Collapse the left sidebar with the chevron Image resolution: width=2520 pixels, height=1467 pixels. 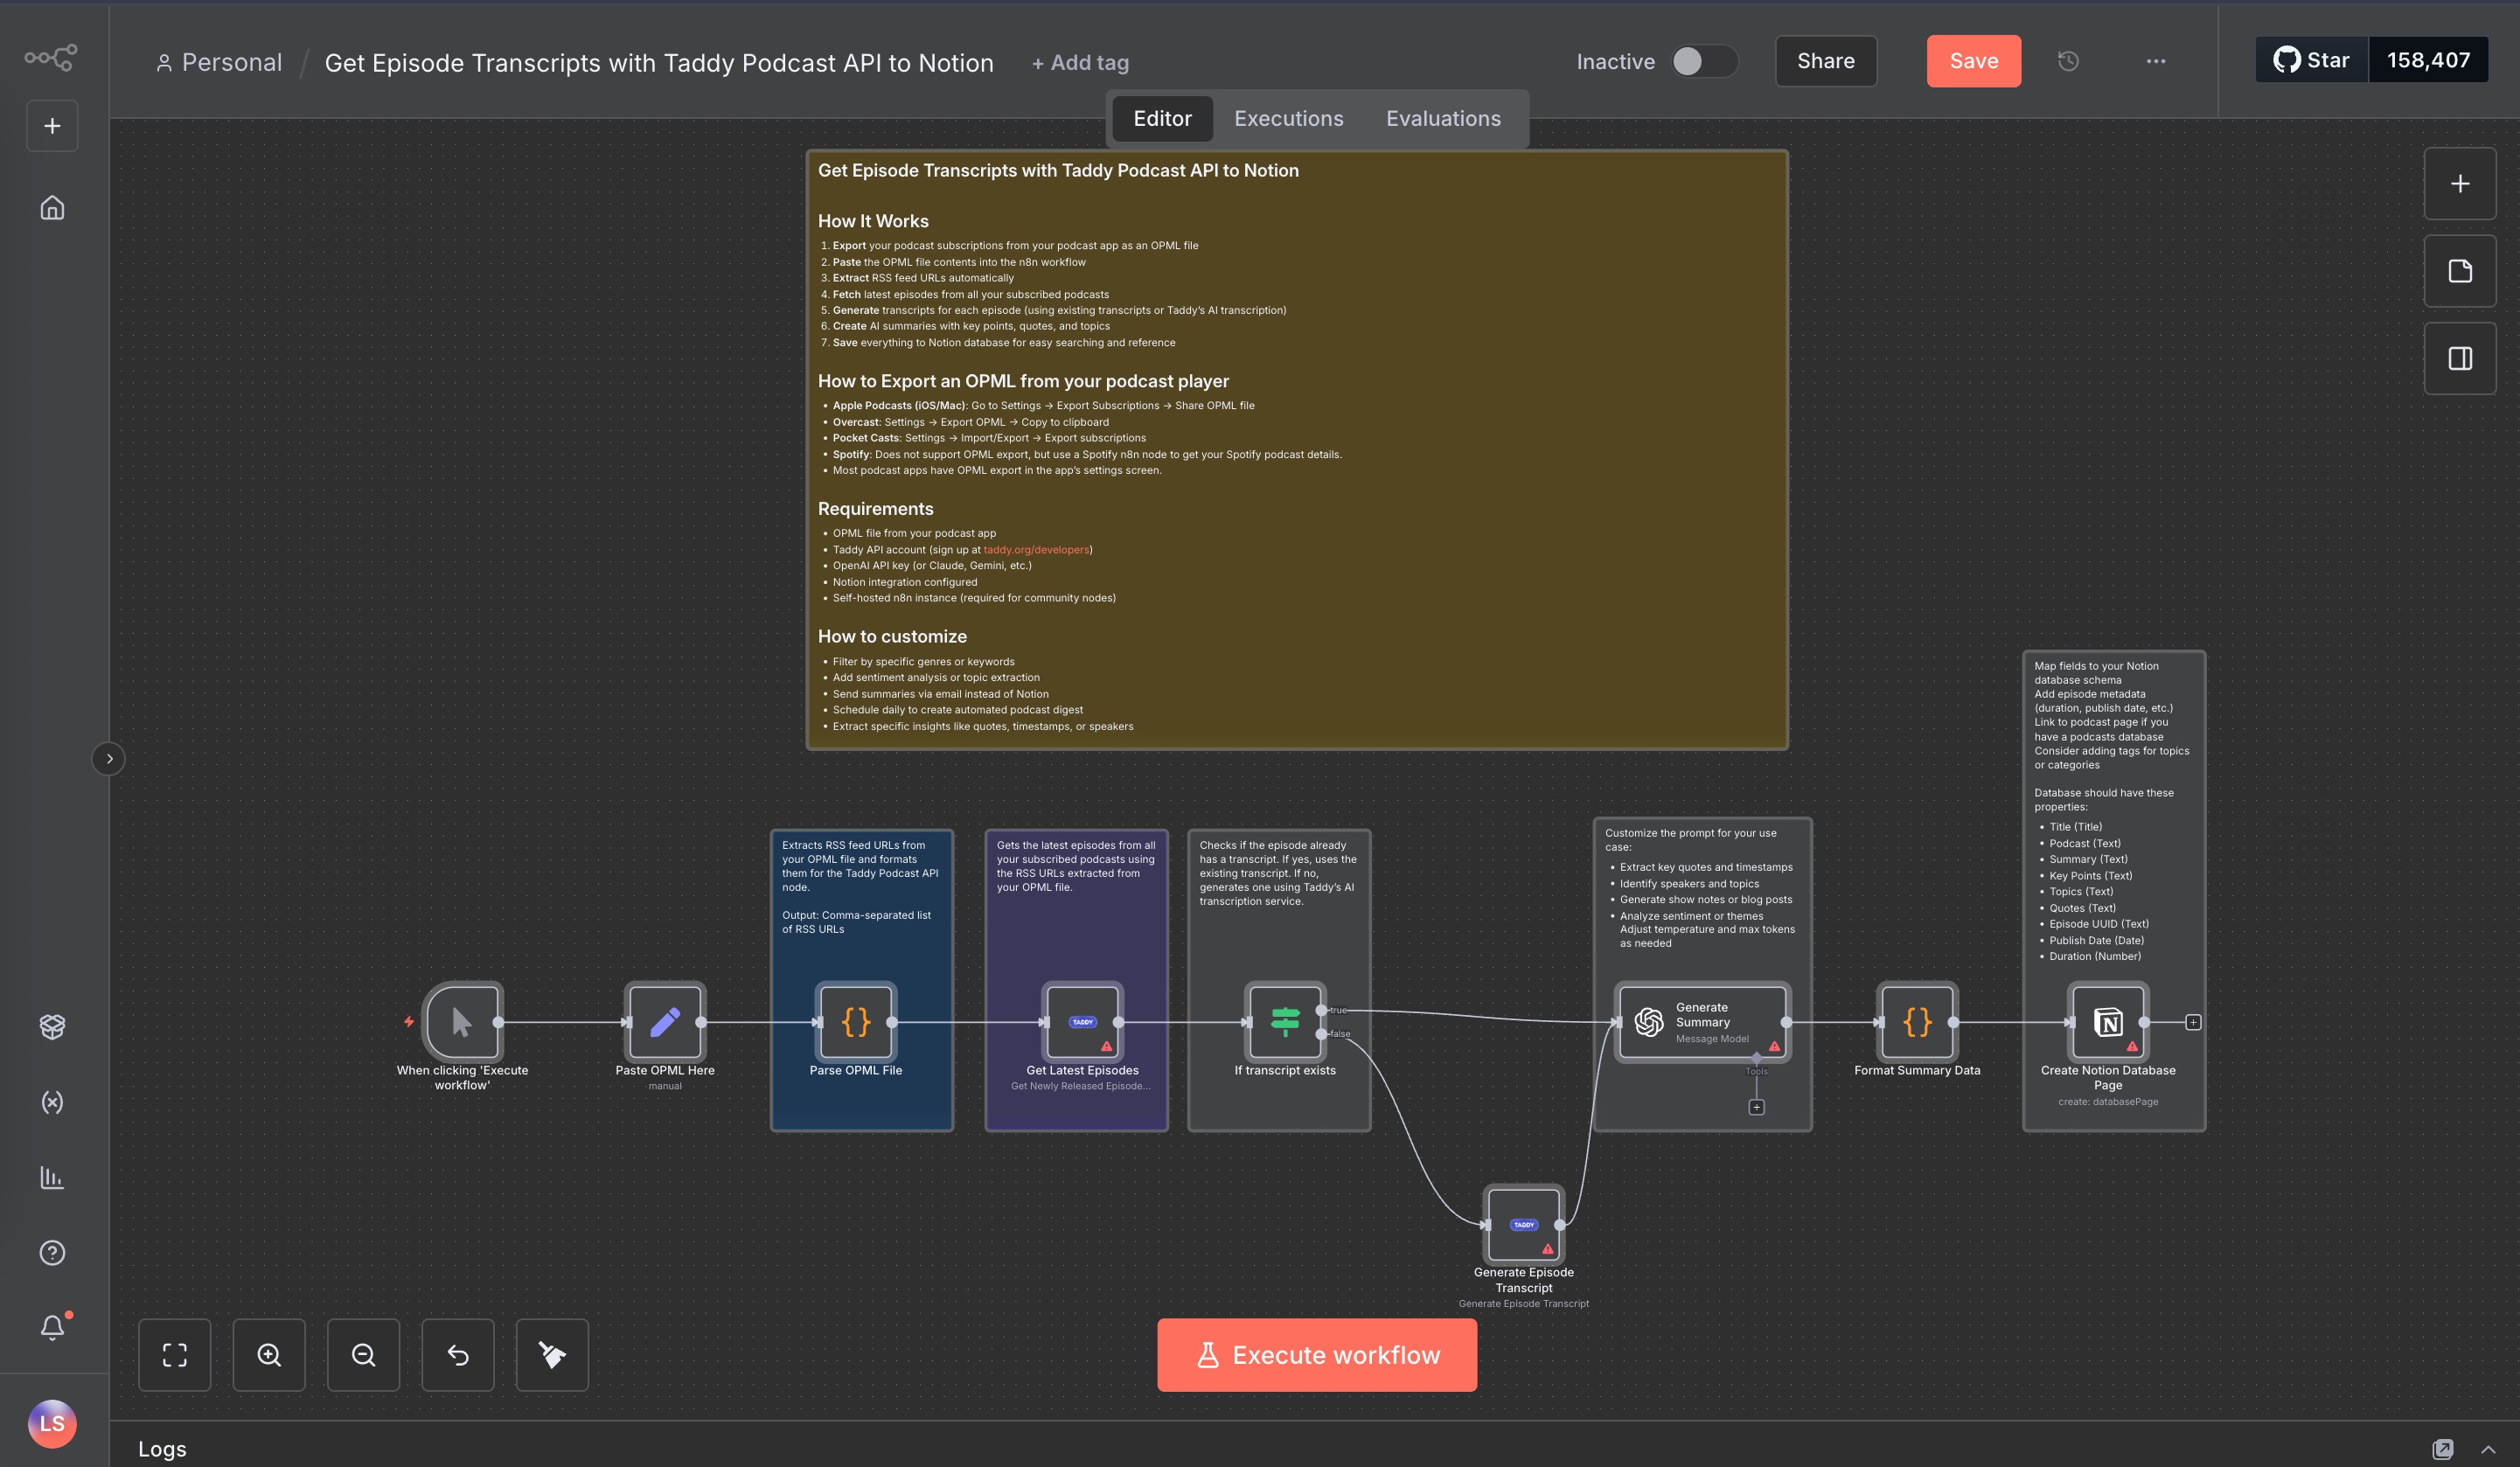[x=109, y=758]
